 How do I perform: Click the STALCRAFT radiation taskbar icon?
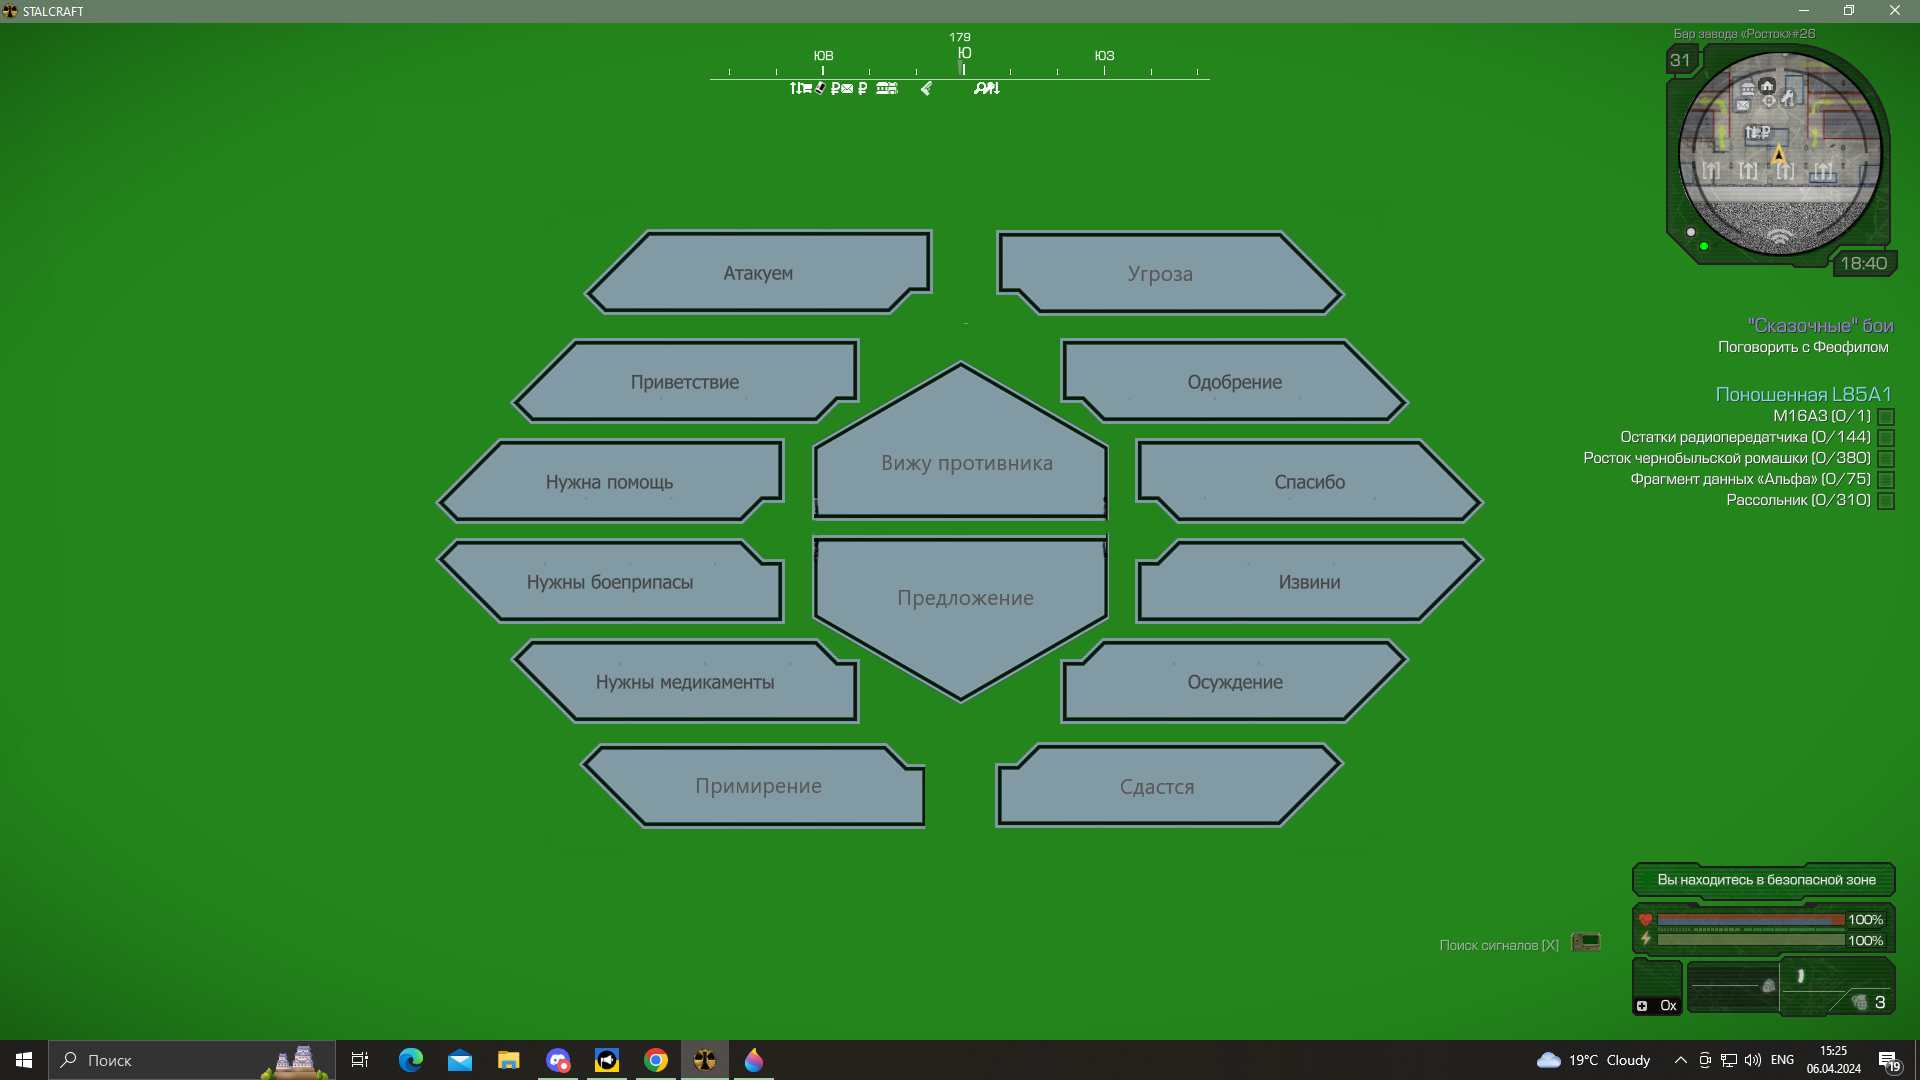705,1060
